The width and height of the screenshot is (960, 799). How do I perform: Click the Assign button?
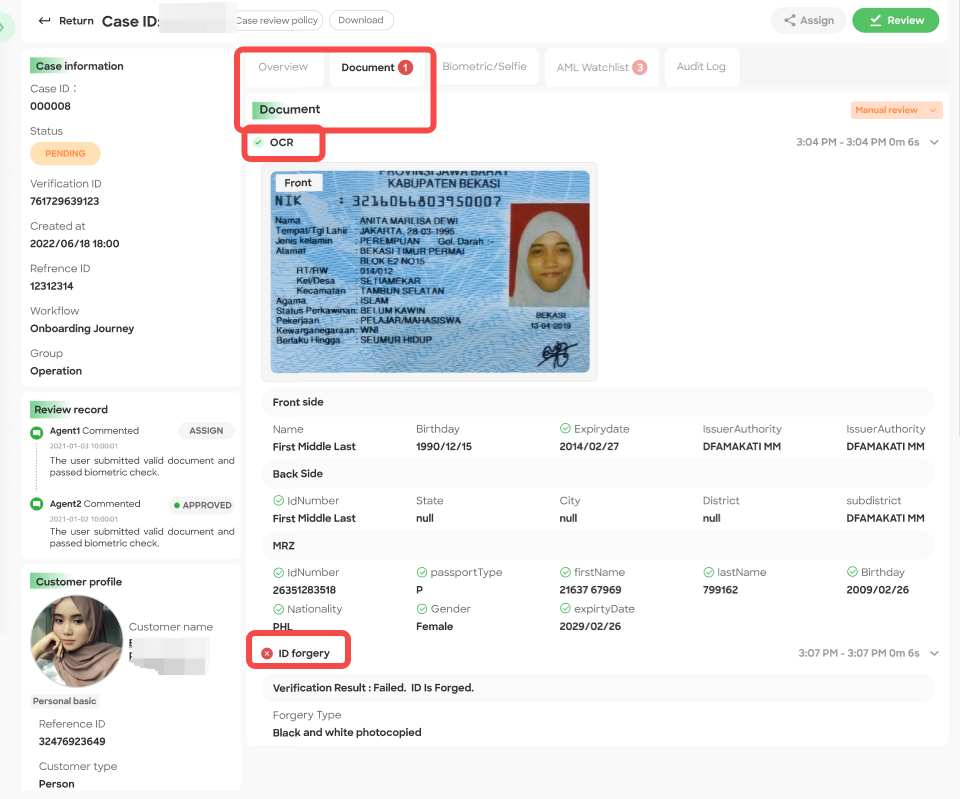tap(808, 20)
